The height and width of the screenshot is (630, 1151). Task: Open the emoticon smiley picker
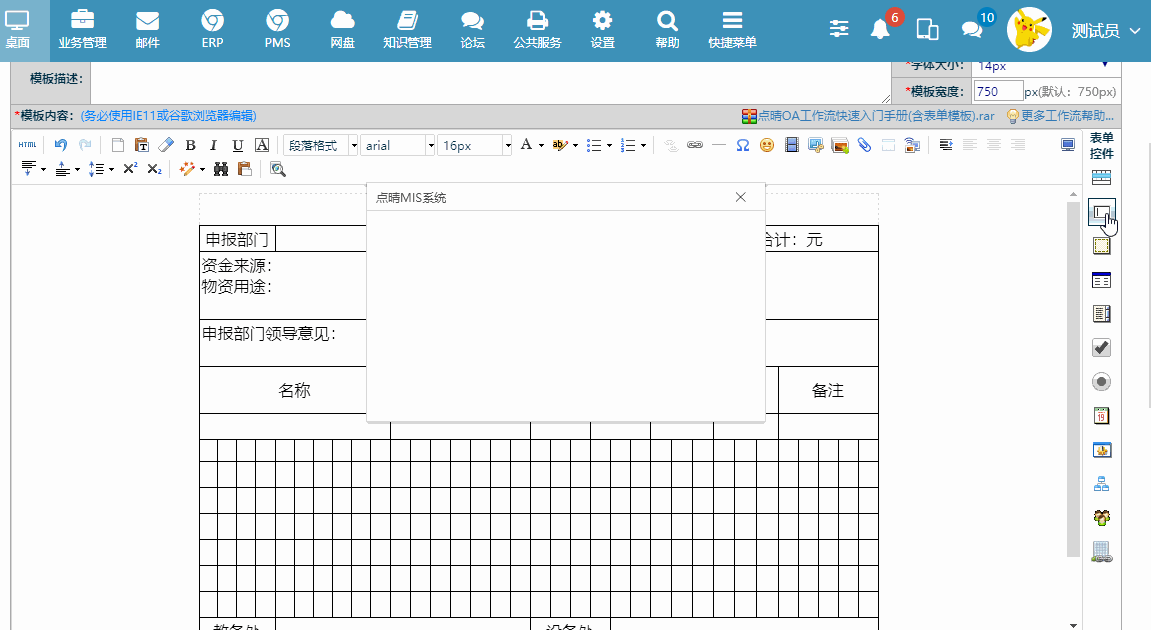(x=767, y=145)
